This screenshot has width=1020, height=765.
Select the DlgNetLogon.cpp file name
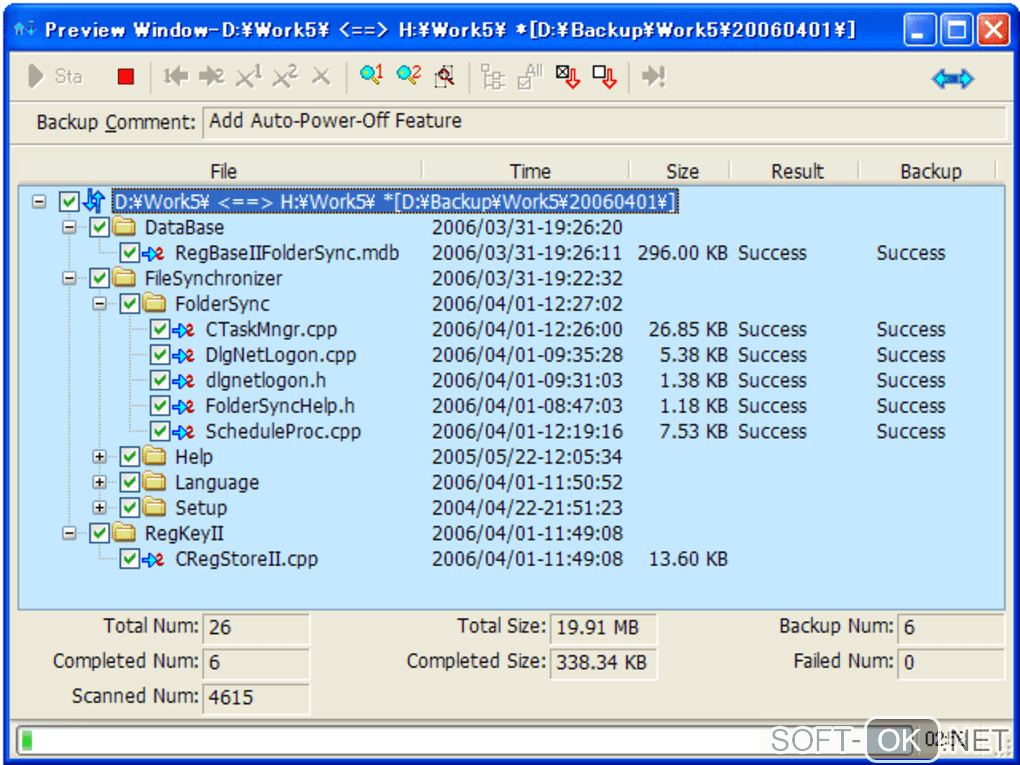[x=280, y=355]
